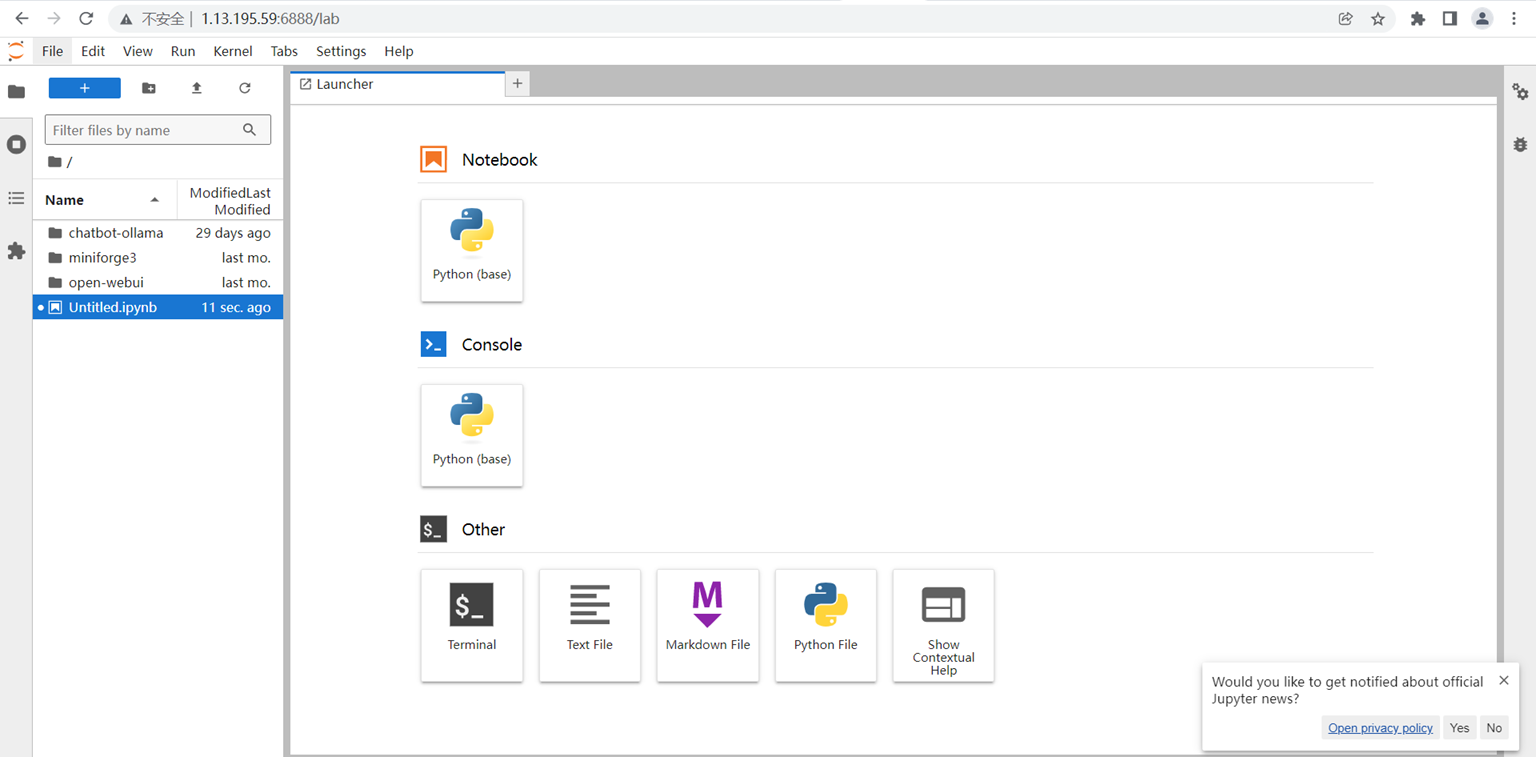Dismiss the Jupyter news notification

pos(1504,680)
